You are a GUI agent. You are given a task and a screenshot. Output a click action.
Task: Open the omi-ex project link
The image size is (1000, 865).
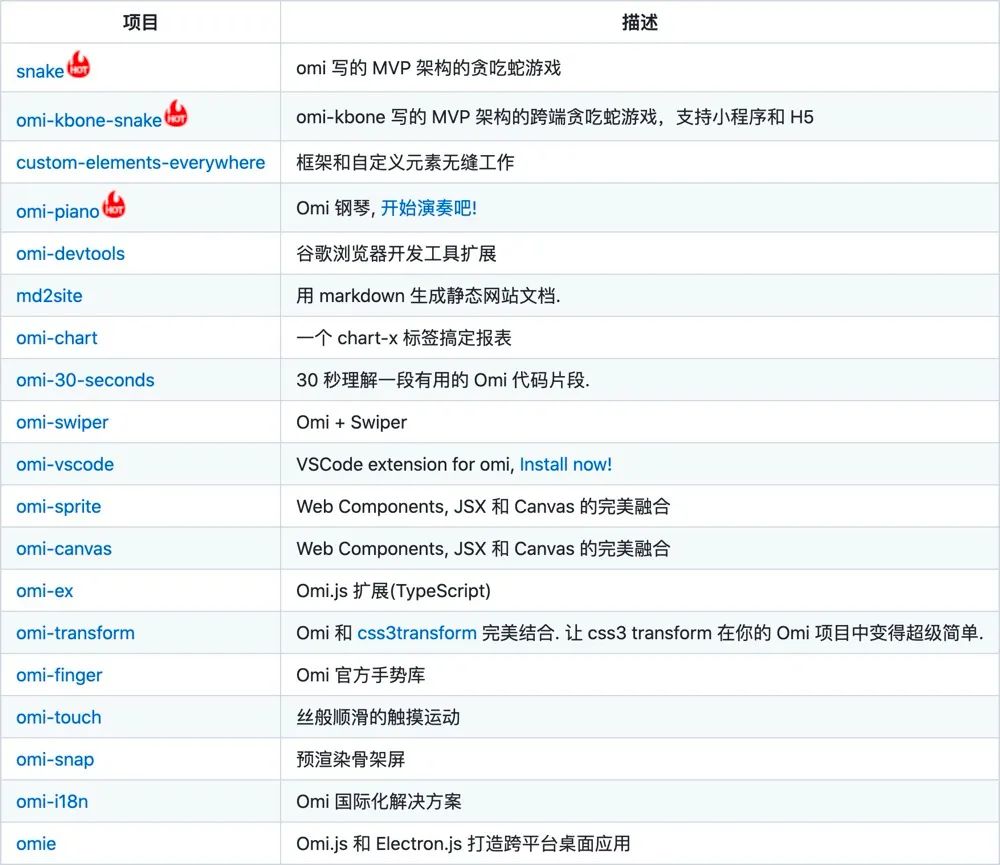point(45,591)
